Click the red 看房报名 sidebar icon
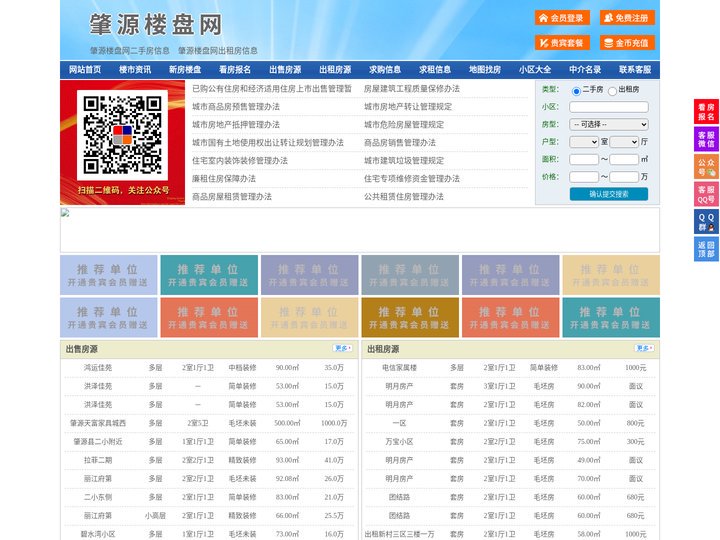This screenshot has width=720, height=540. (x=706, y=112)
